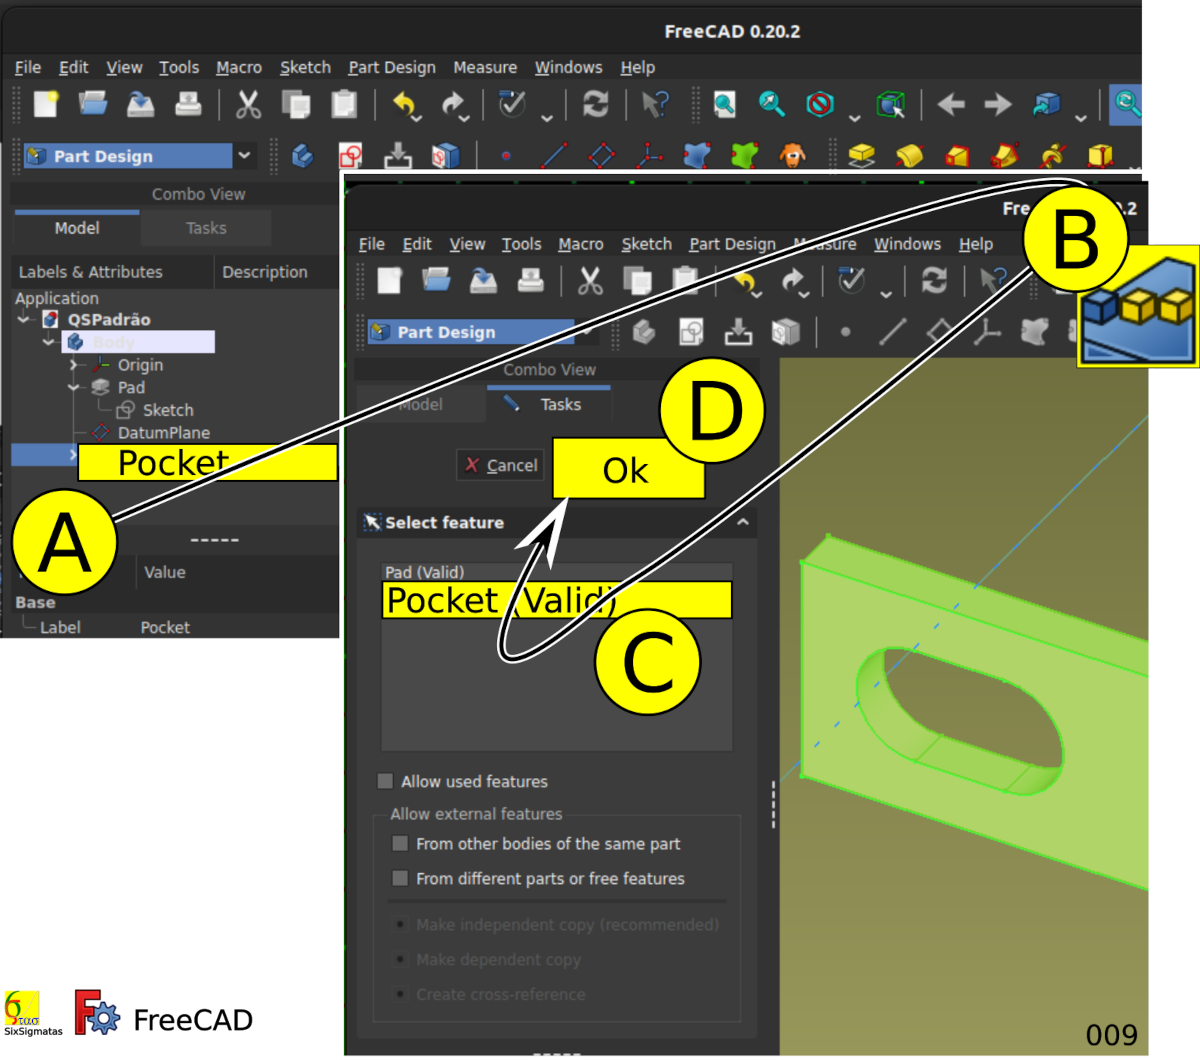
Task: Open Sketch menu in back window
Action: click(x=305, y=67)
